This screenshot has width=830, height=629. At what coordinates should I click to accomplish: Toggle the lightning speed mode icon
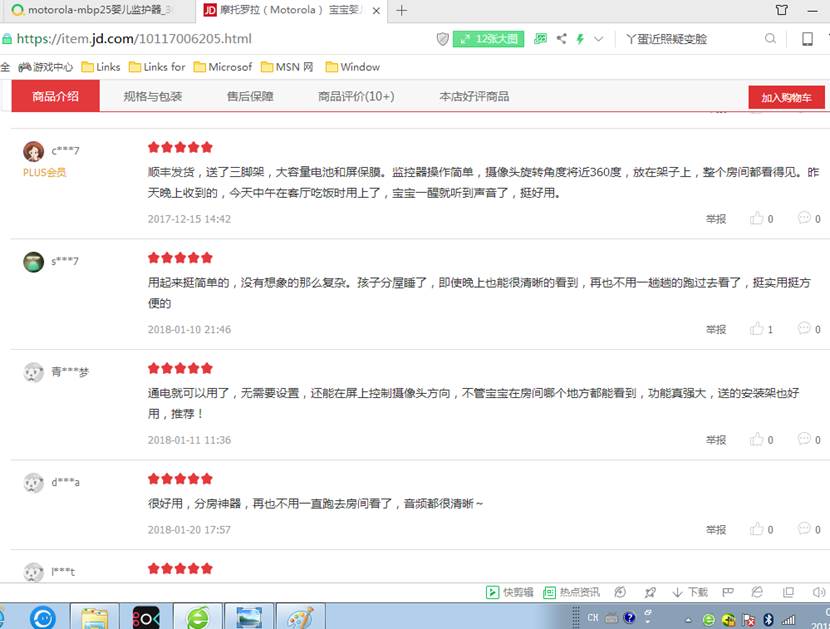580,39
